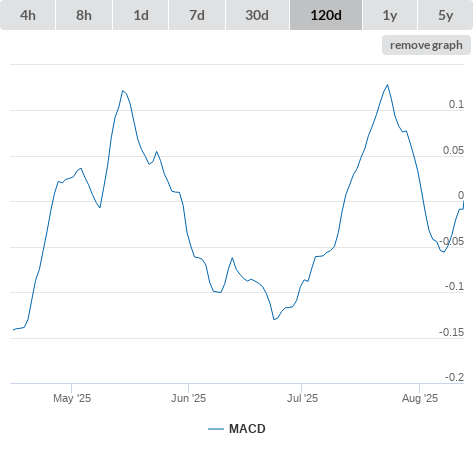Screen dimensions: 474x455
Task: Switch to the 7d time range
Action: [x=197, y=15]
